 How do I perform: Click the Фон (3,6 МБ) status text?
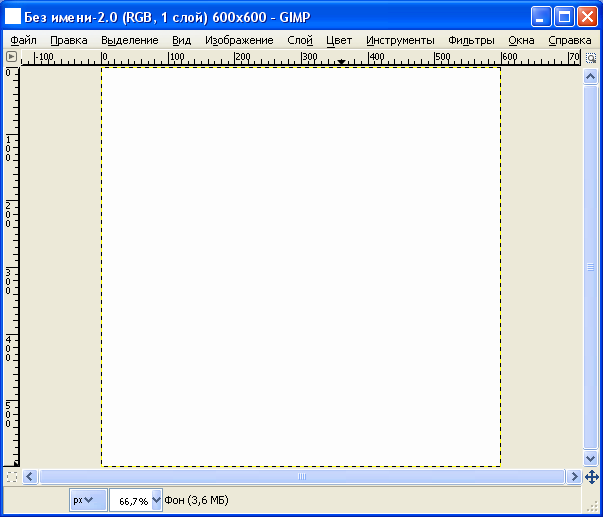point(197,500)
